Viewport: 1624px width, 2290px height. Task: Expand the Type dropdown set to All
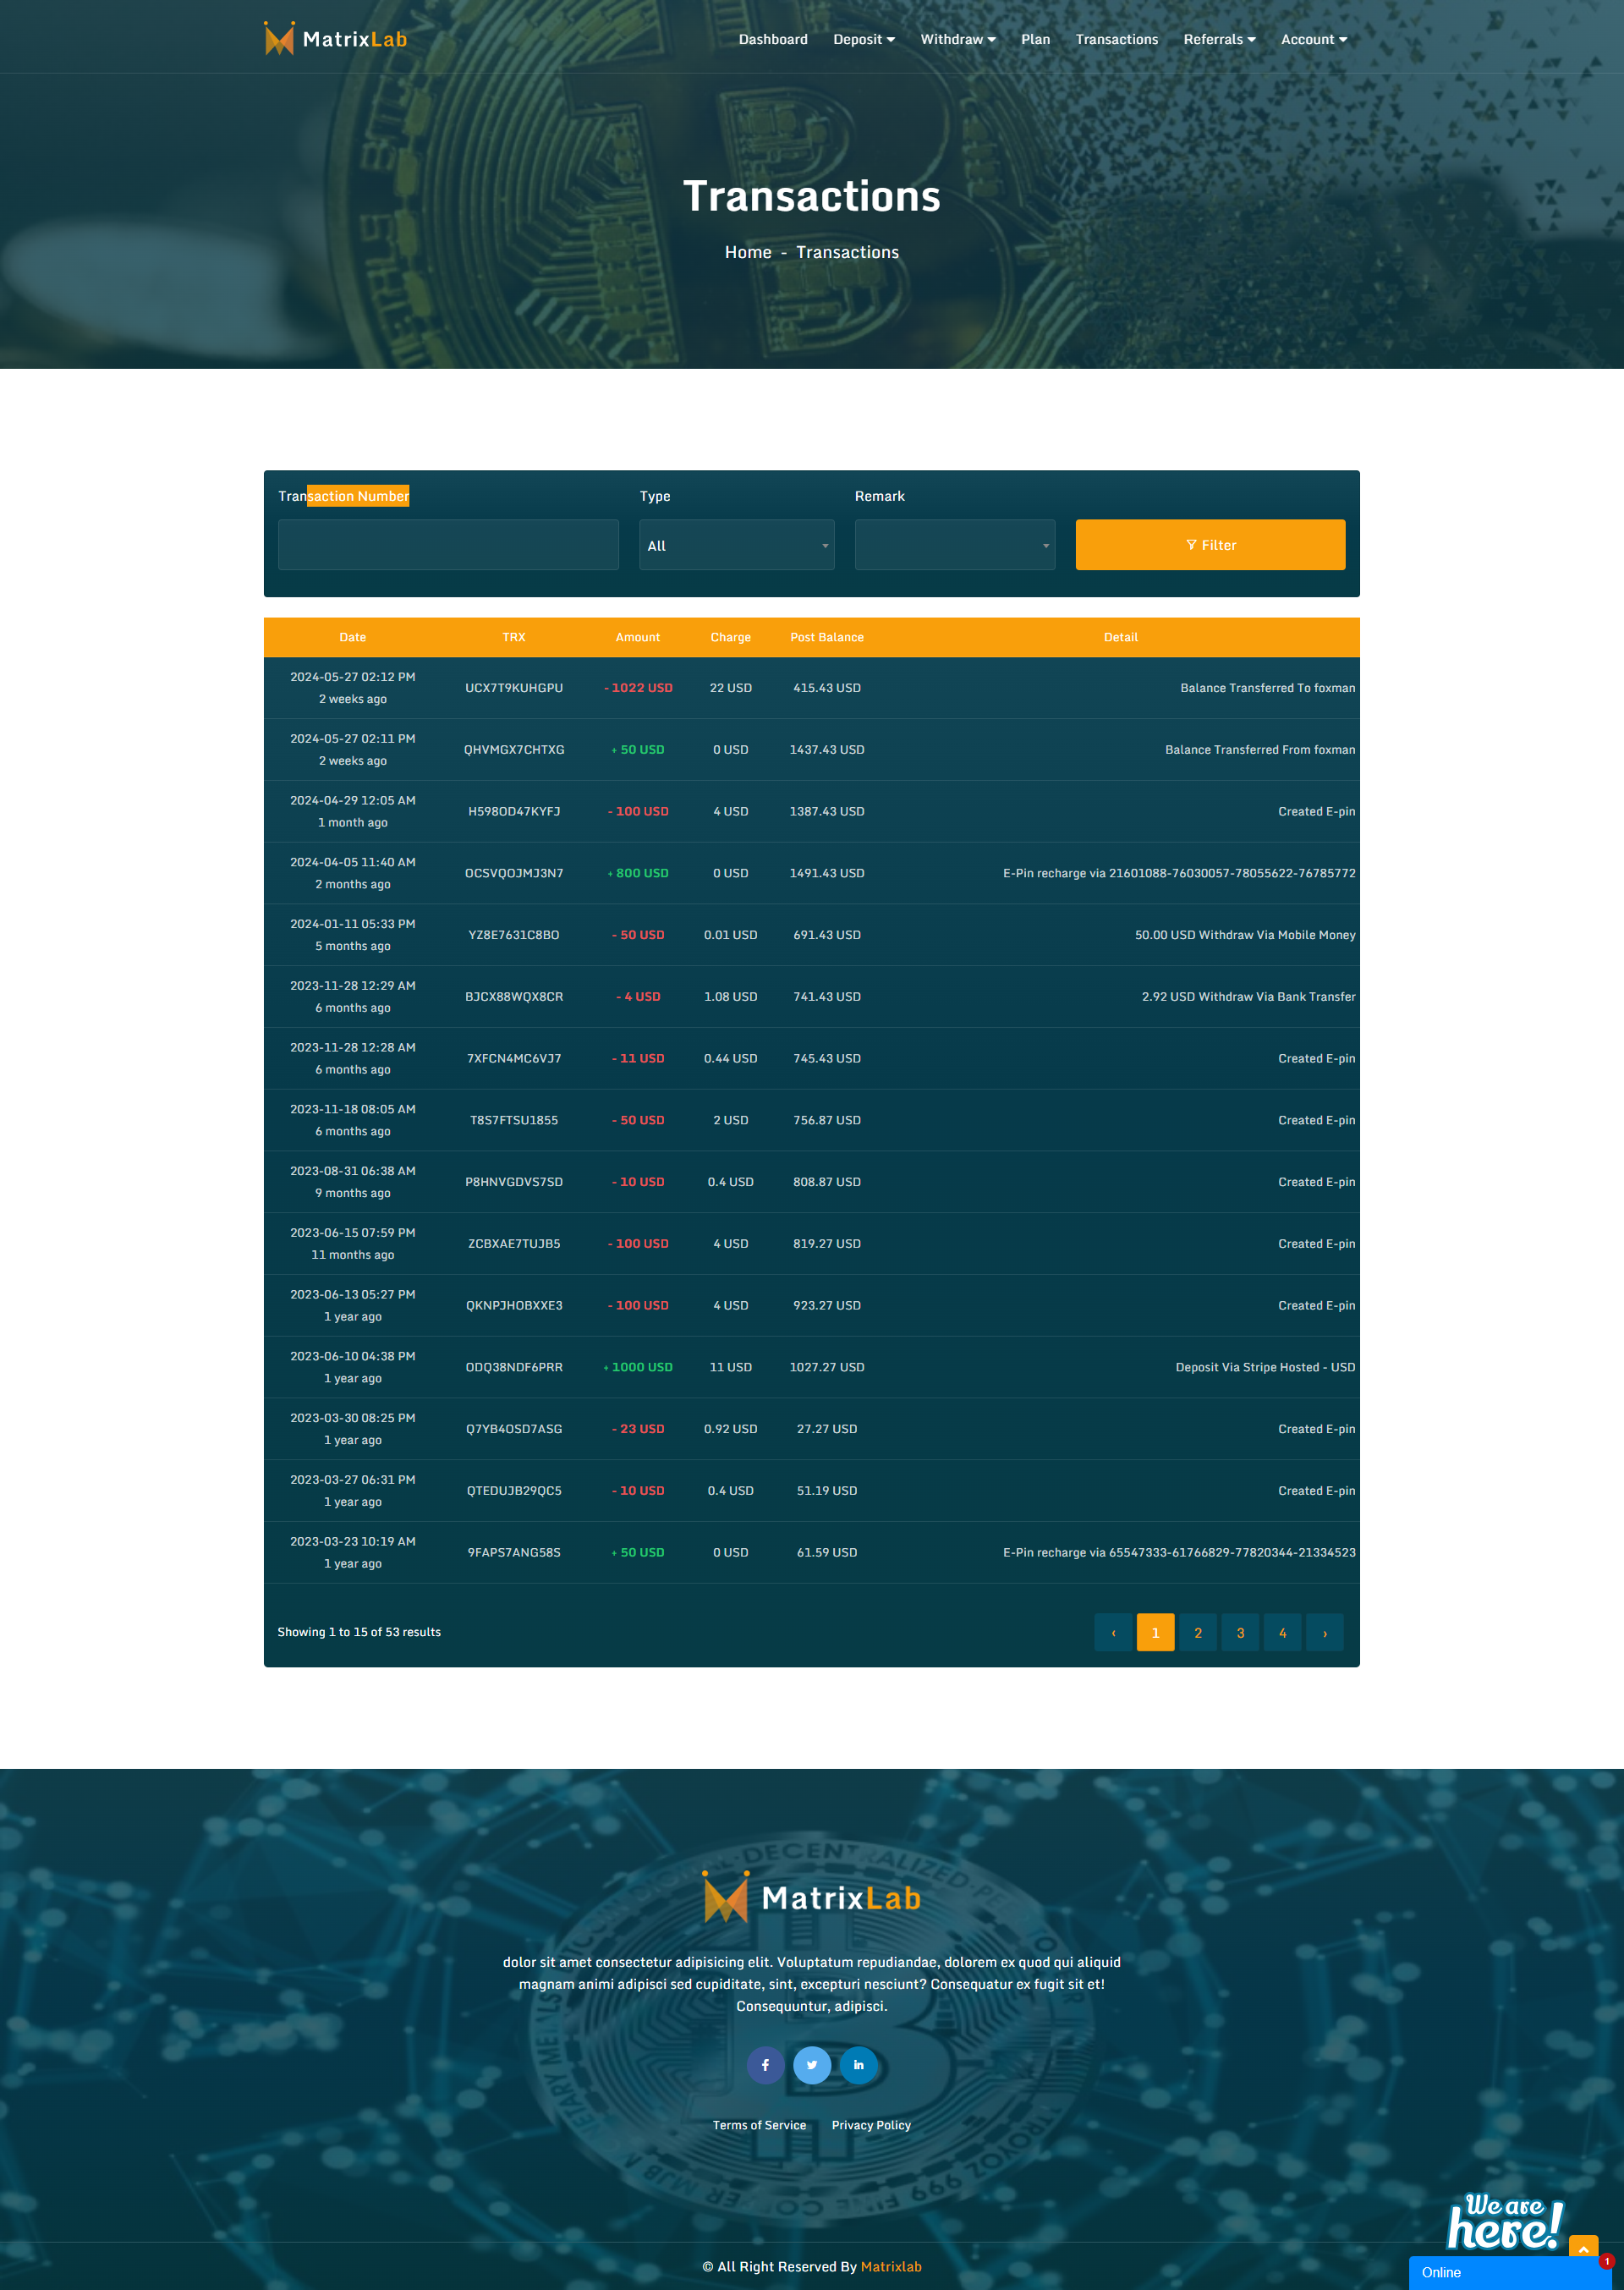736,545
